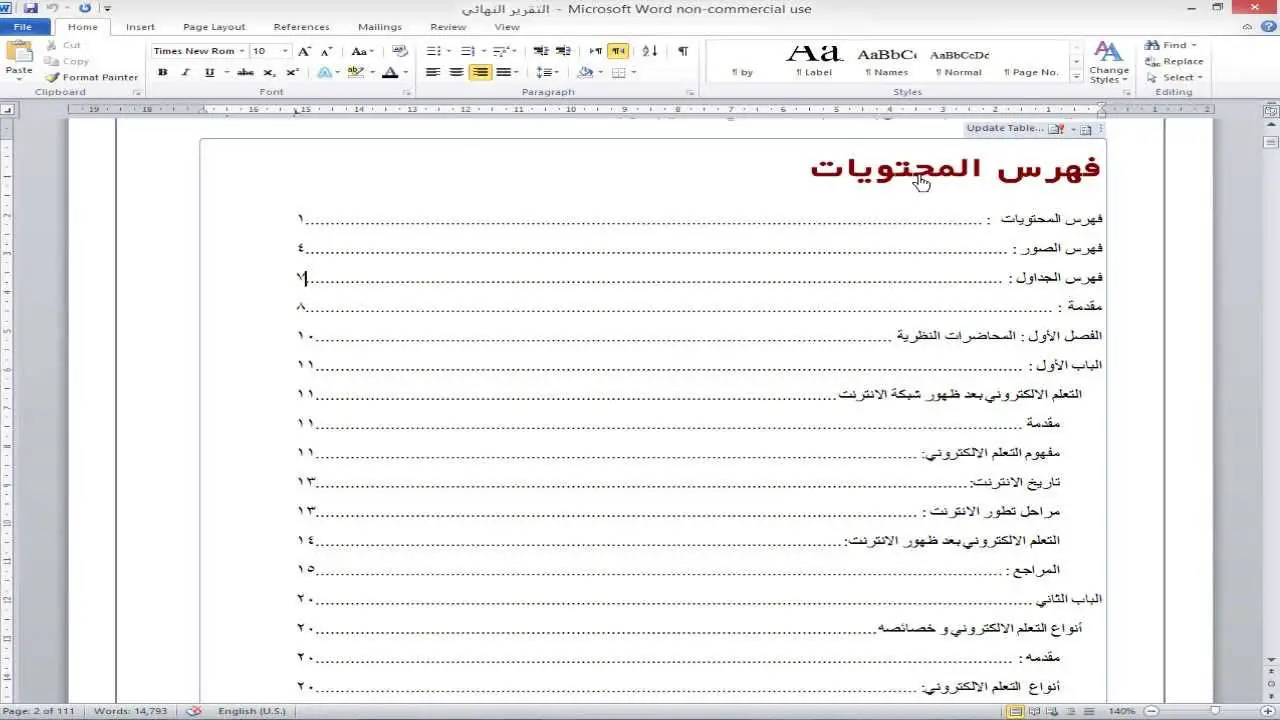Toggle Align Text Right
The height and width of the screenshot is (720, 1280).
pos(481,72)
